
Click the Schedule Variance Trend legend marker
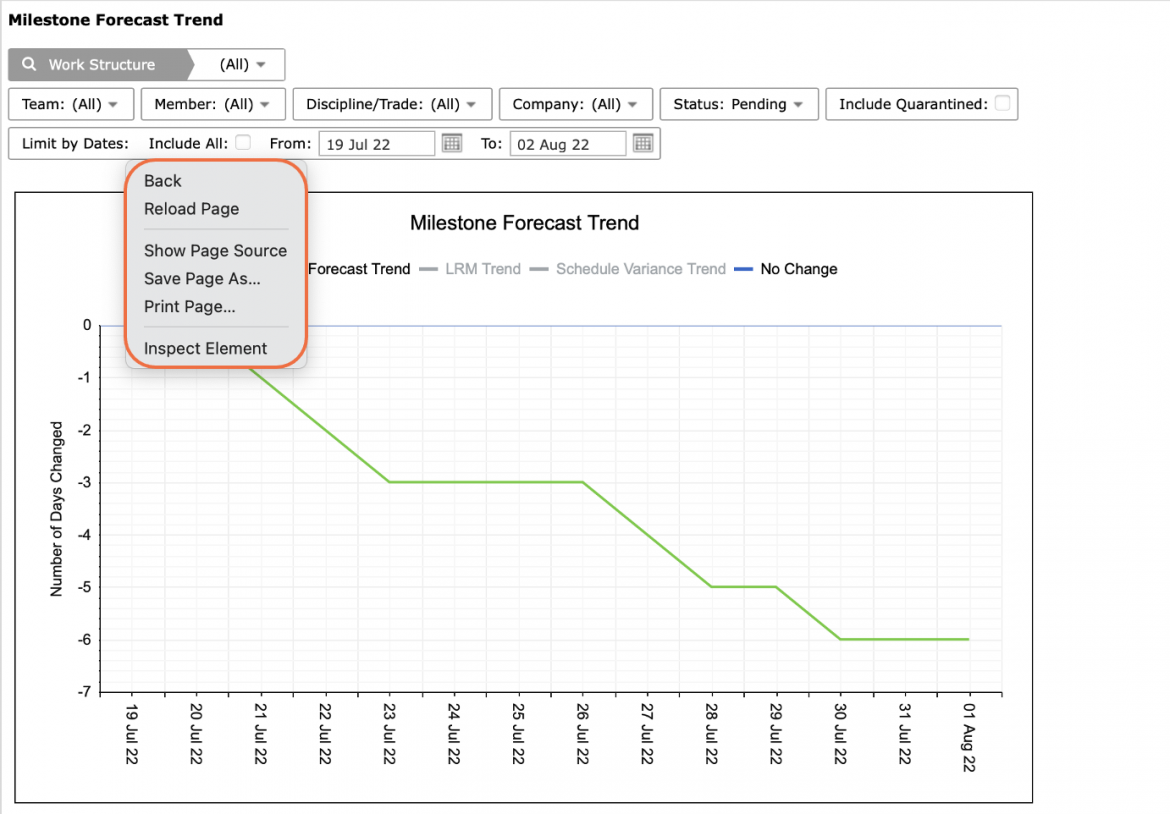(539, 269)
